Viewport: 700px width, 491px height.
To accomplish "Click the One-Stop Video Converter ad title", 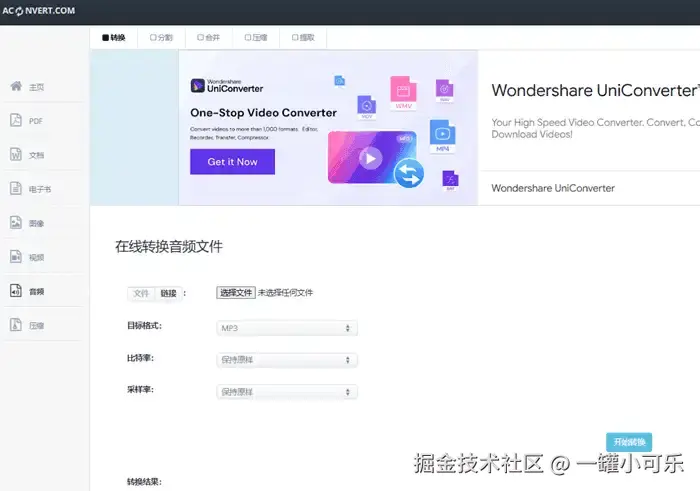I will point(263,112).
